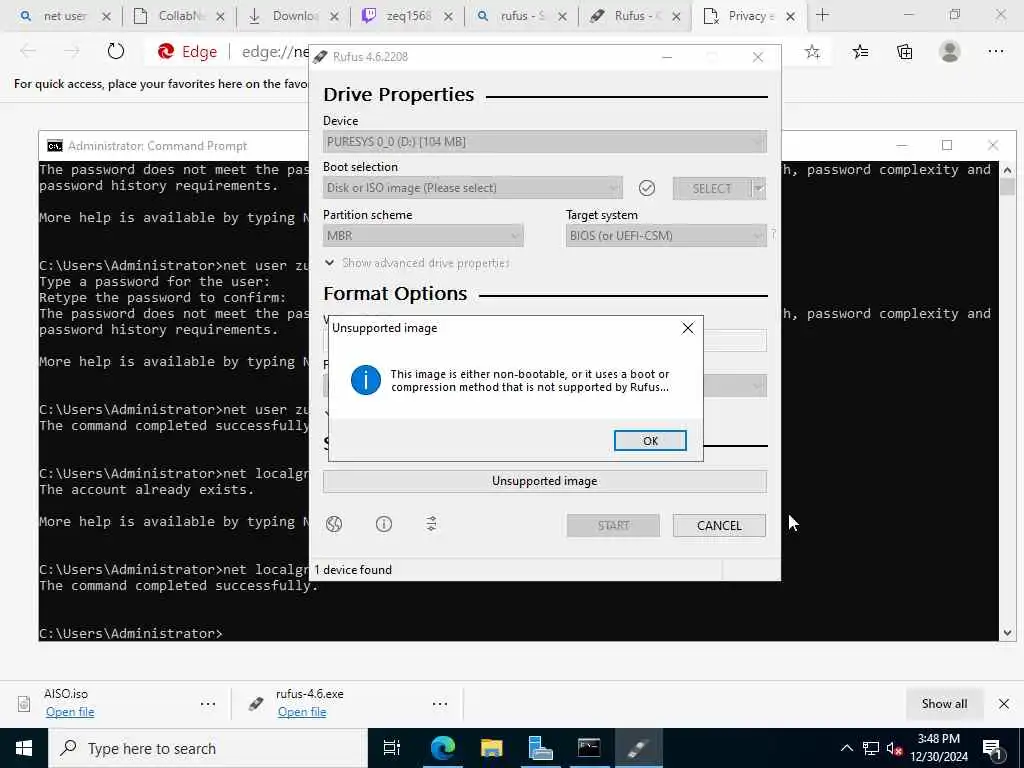Viewport: 1024px width, 768px height.
Task: Open Edge from the taskbar
Action: 442,748
